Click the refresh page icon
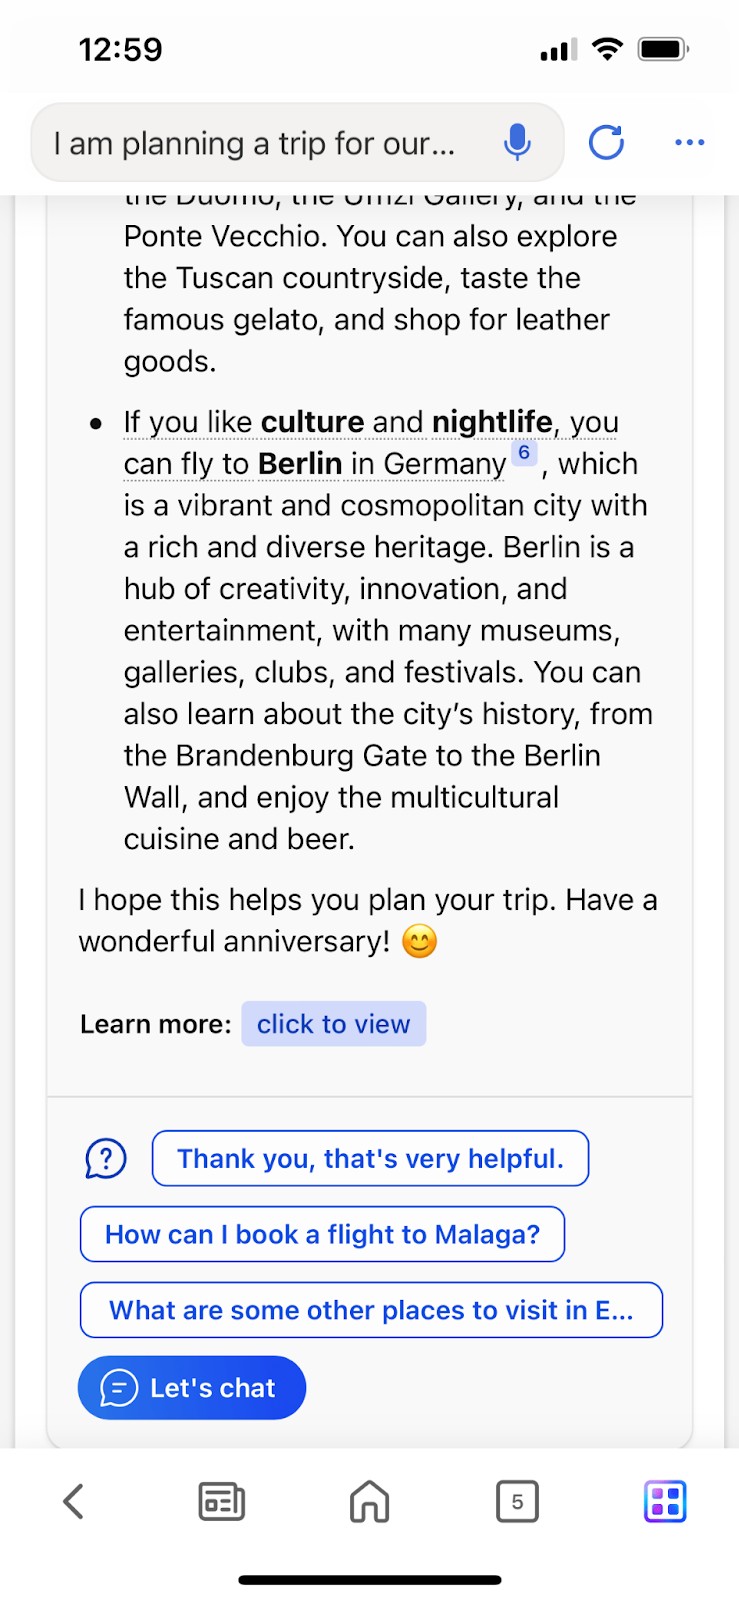 pyautogui.click(x=606, y=143)
